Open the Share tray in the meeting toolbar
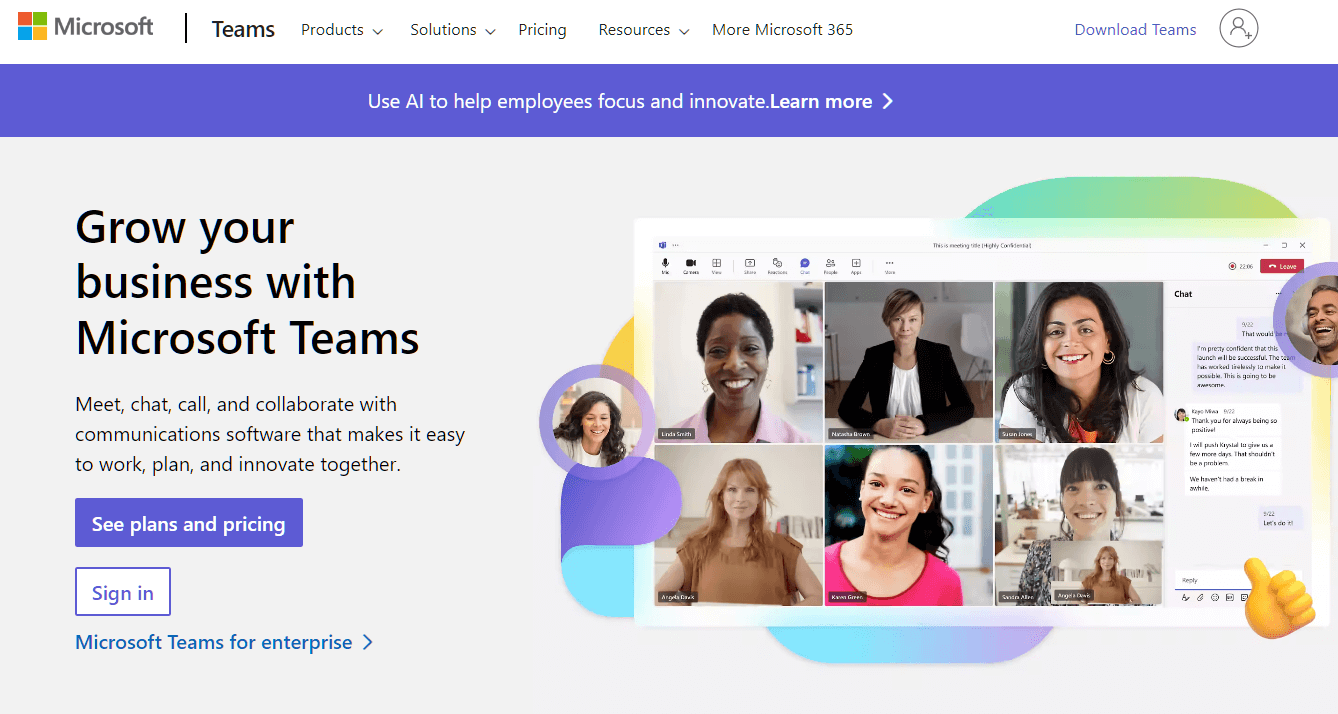This screenshot has width=1338, height=714. click(x=750, y=265)
